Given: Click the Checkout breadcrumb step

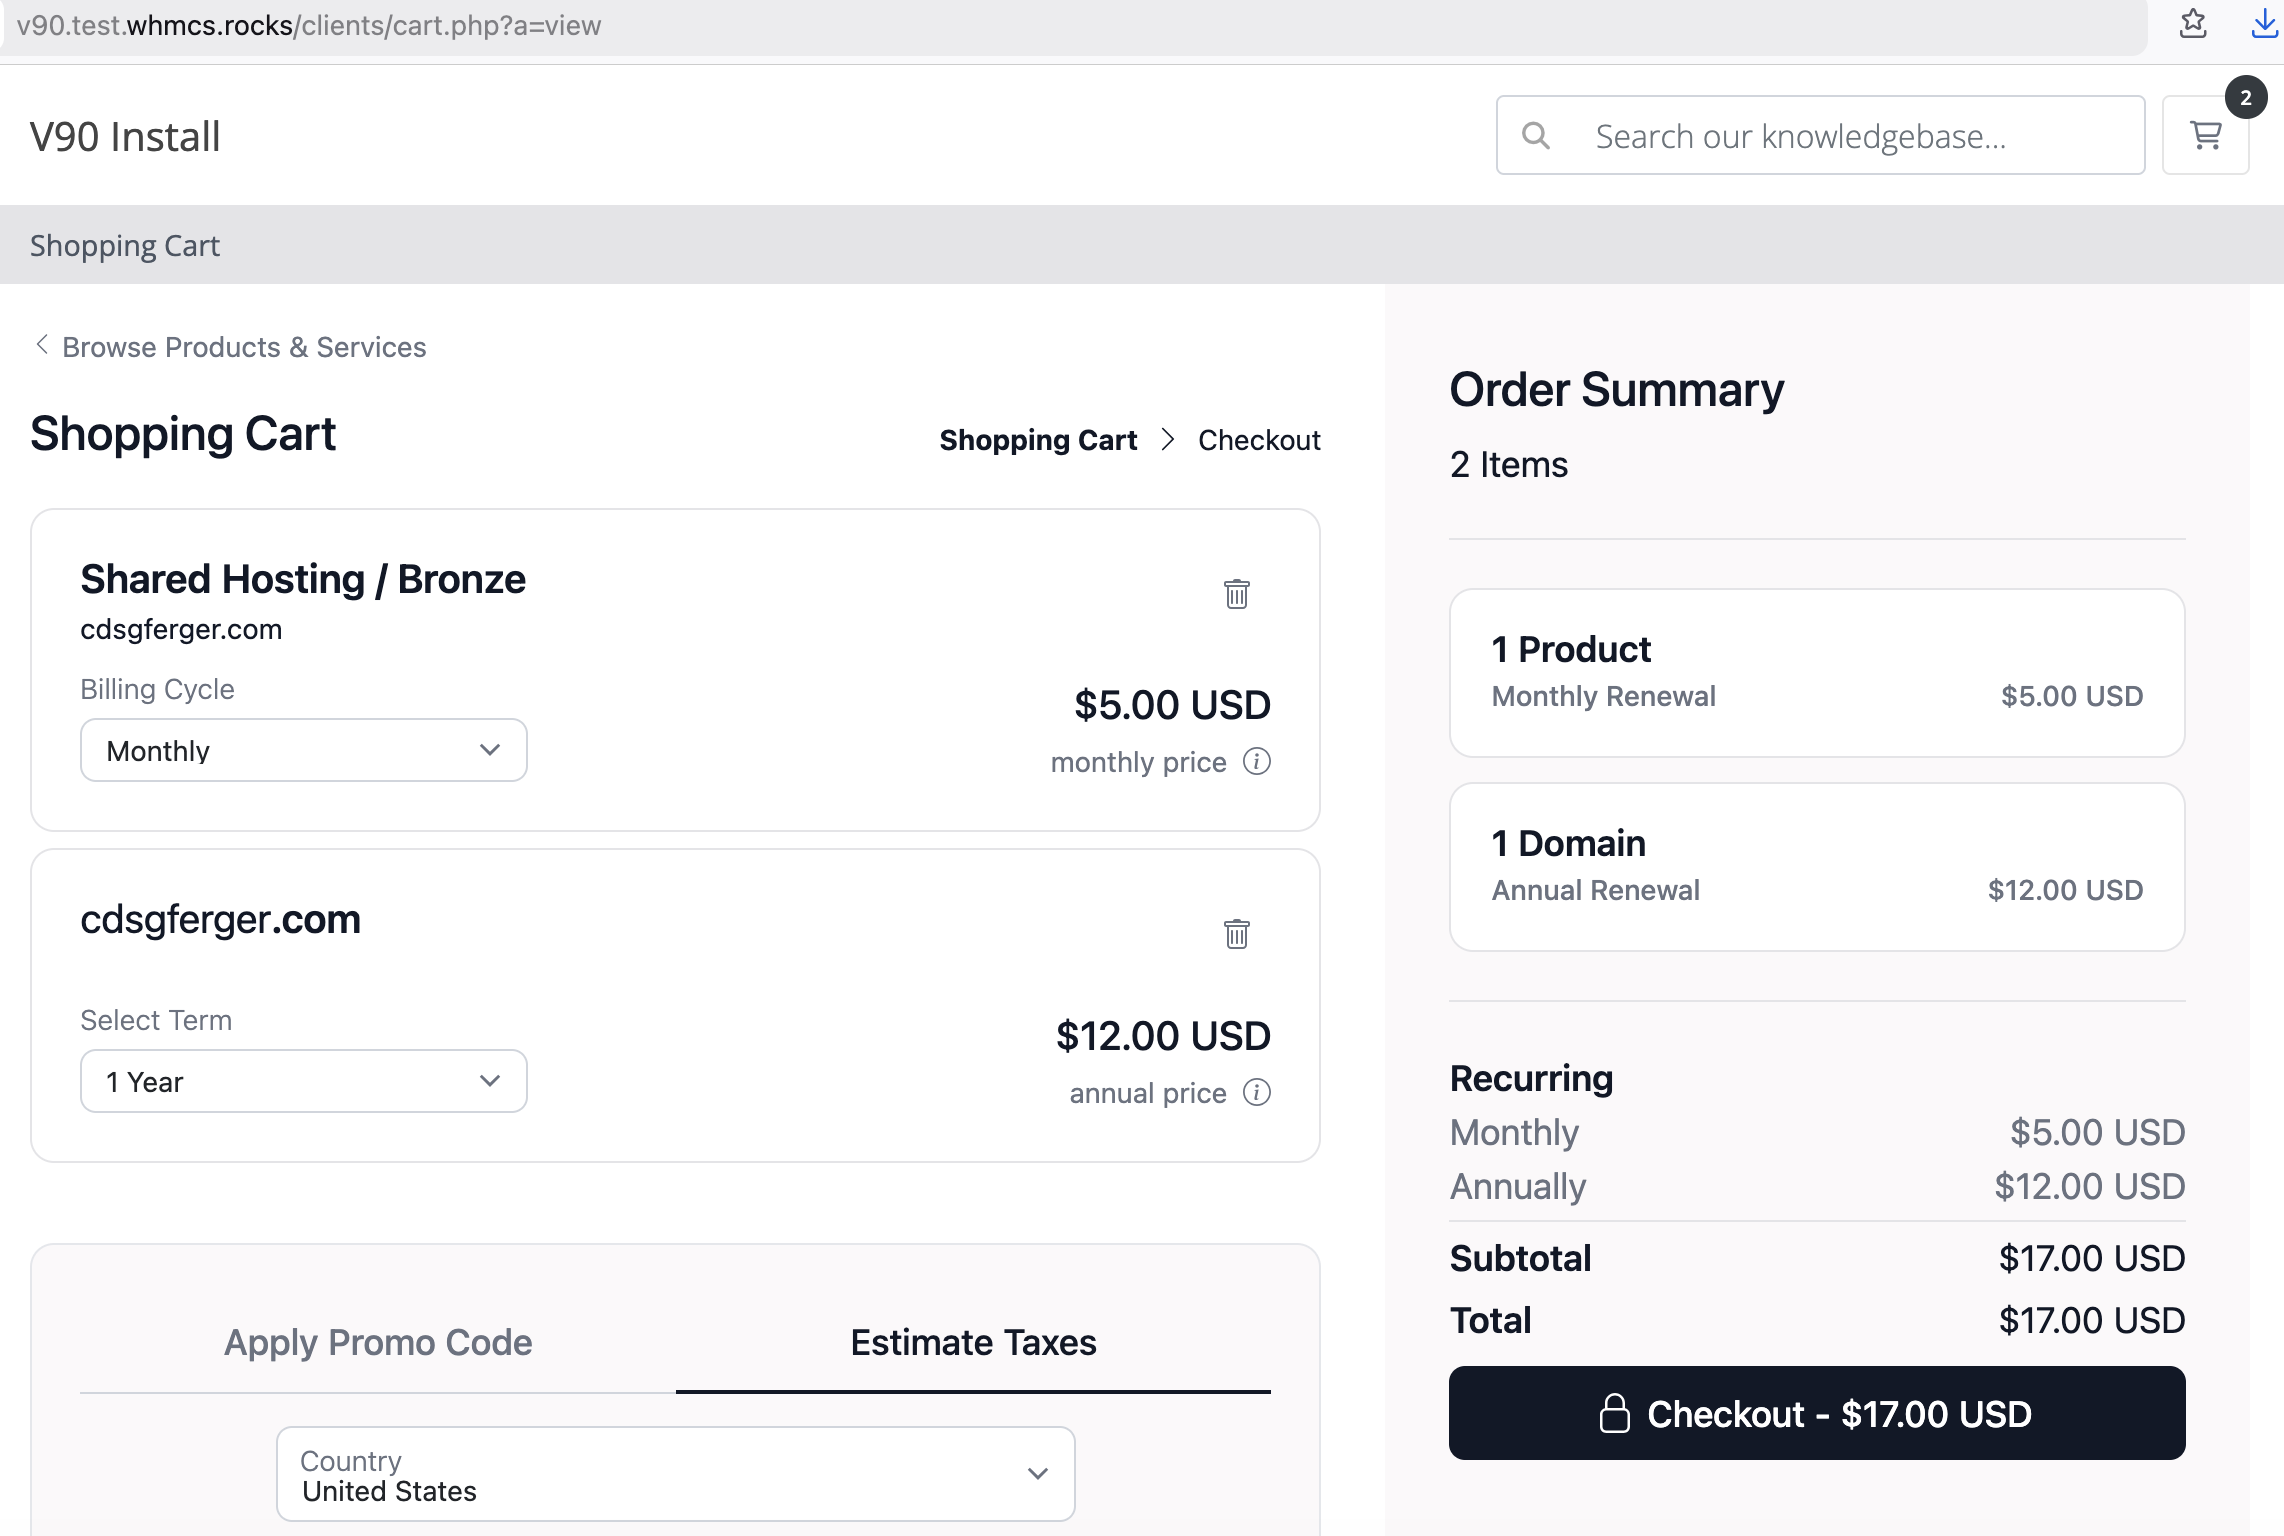Looking at the screenshot, I should coord(1258,440).
